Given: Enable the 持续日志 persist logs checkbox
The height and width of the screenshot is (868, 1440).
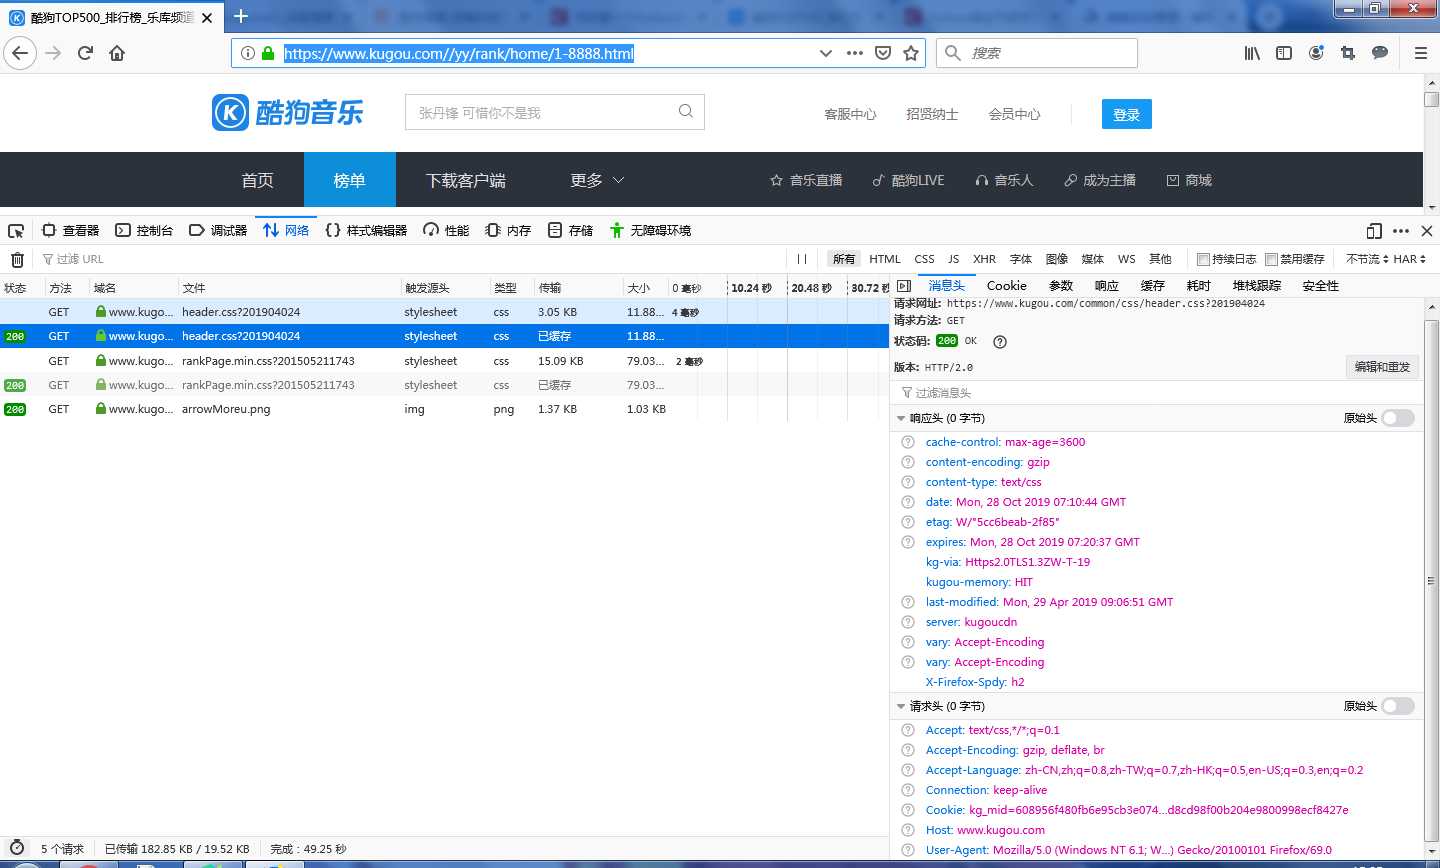Looking at the screenshot, I should (1203, 259).
